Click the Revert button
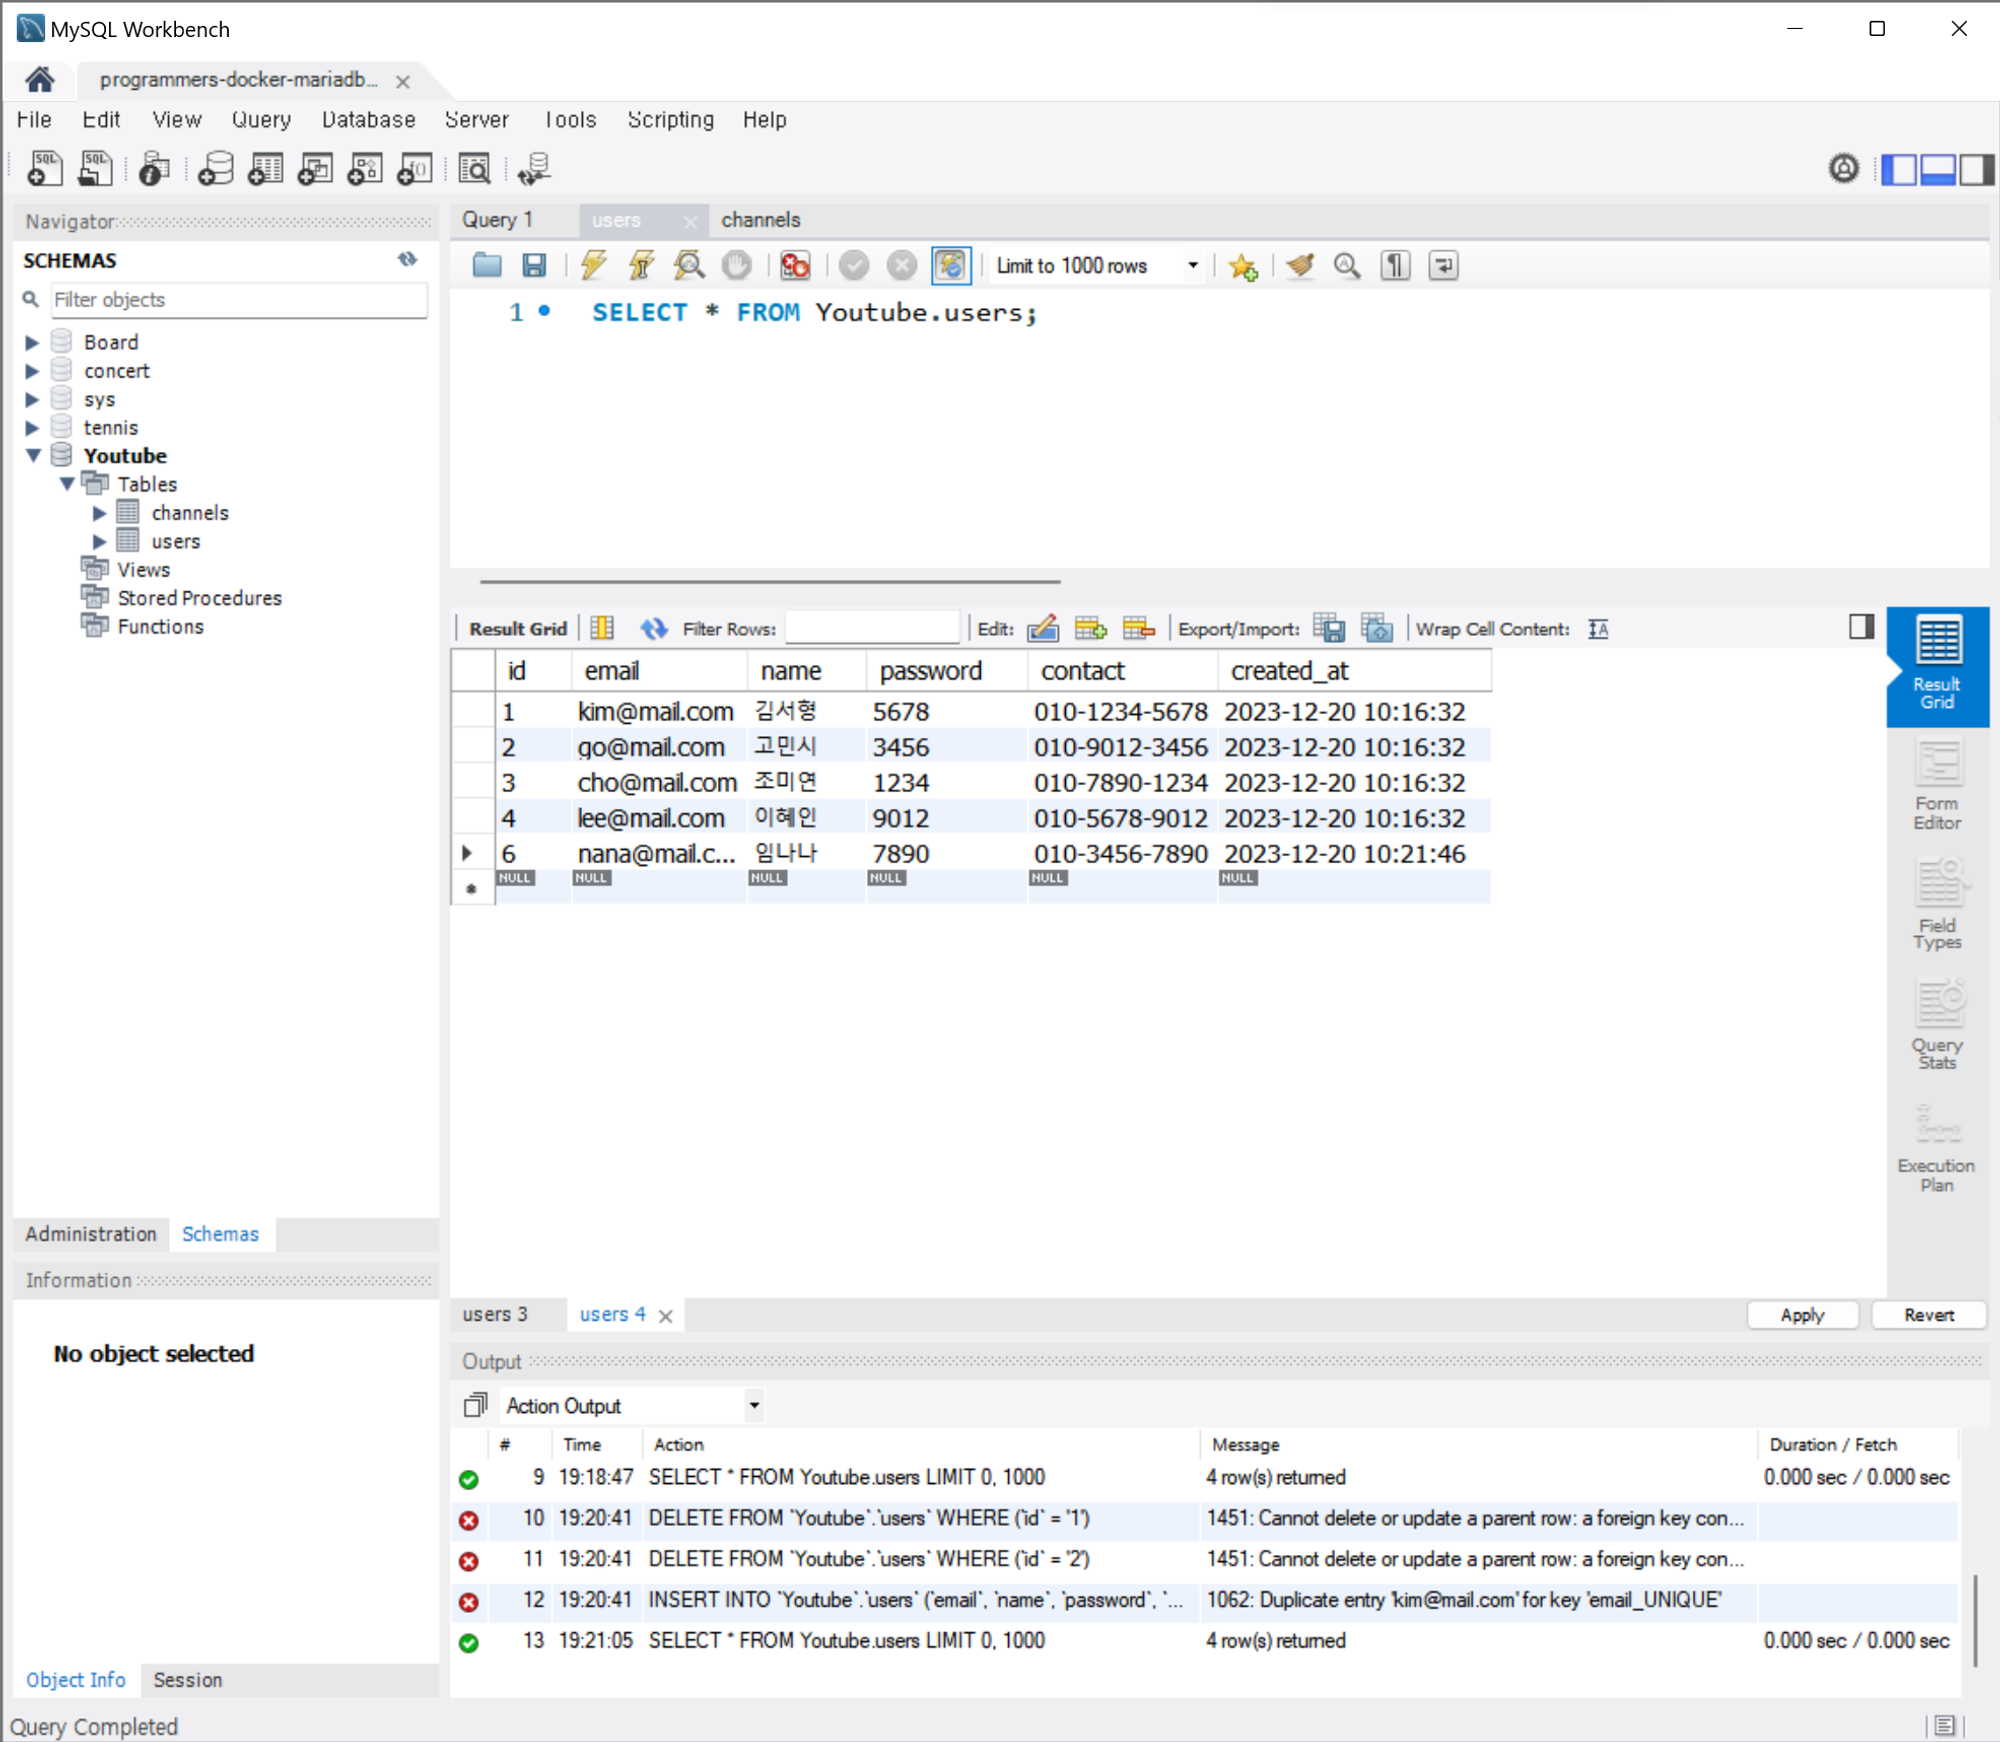Viewport: 2000px width, 1742px height. (x=1928, y=1315)
